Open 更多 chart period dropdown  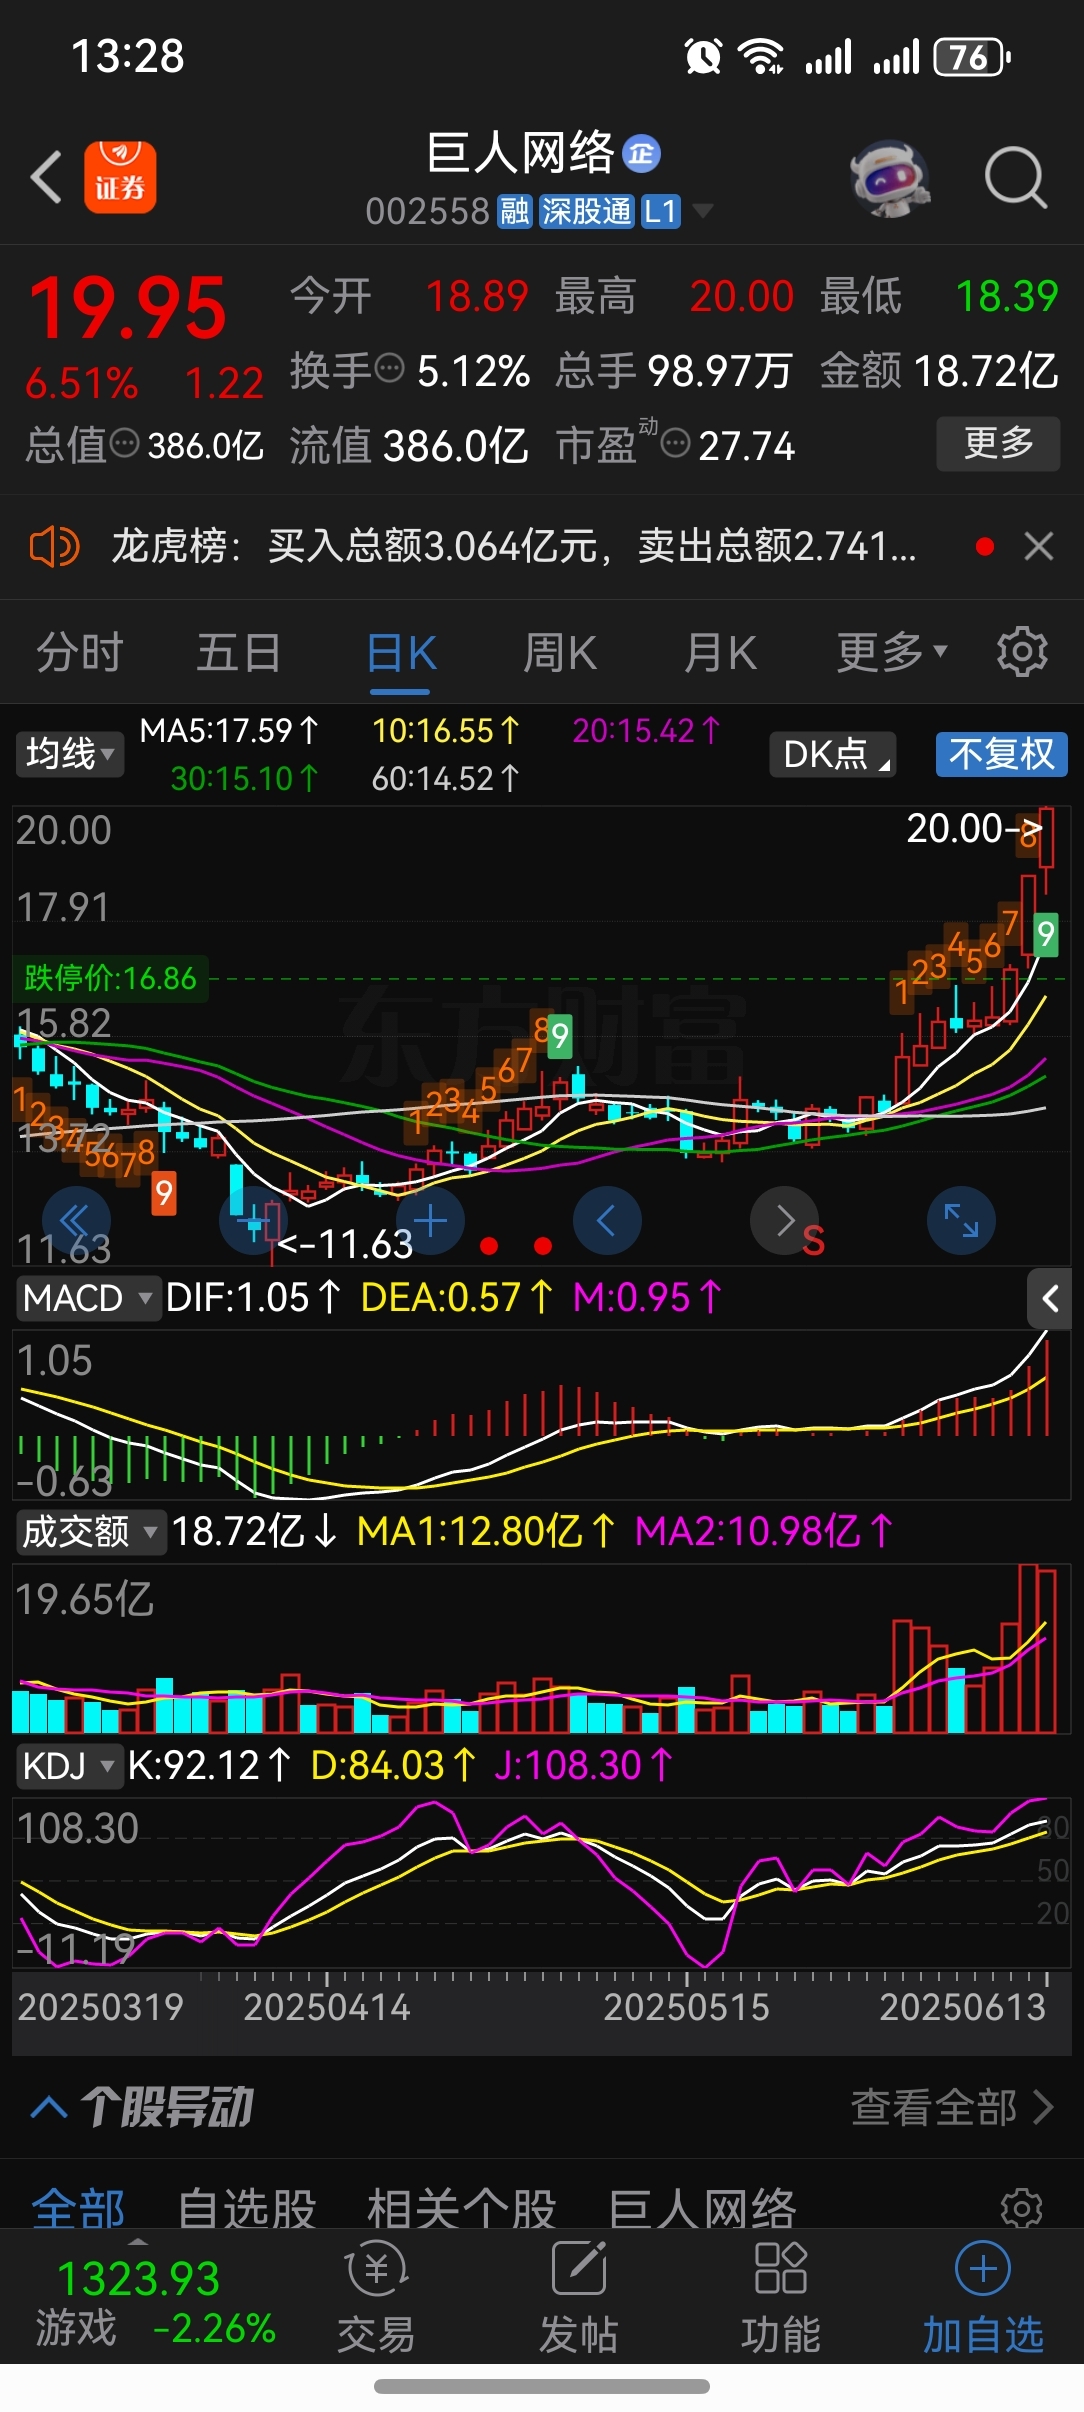click(x=891, y=653)
